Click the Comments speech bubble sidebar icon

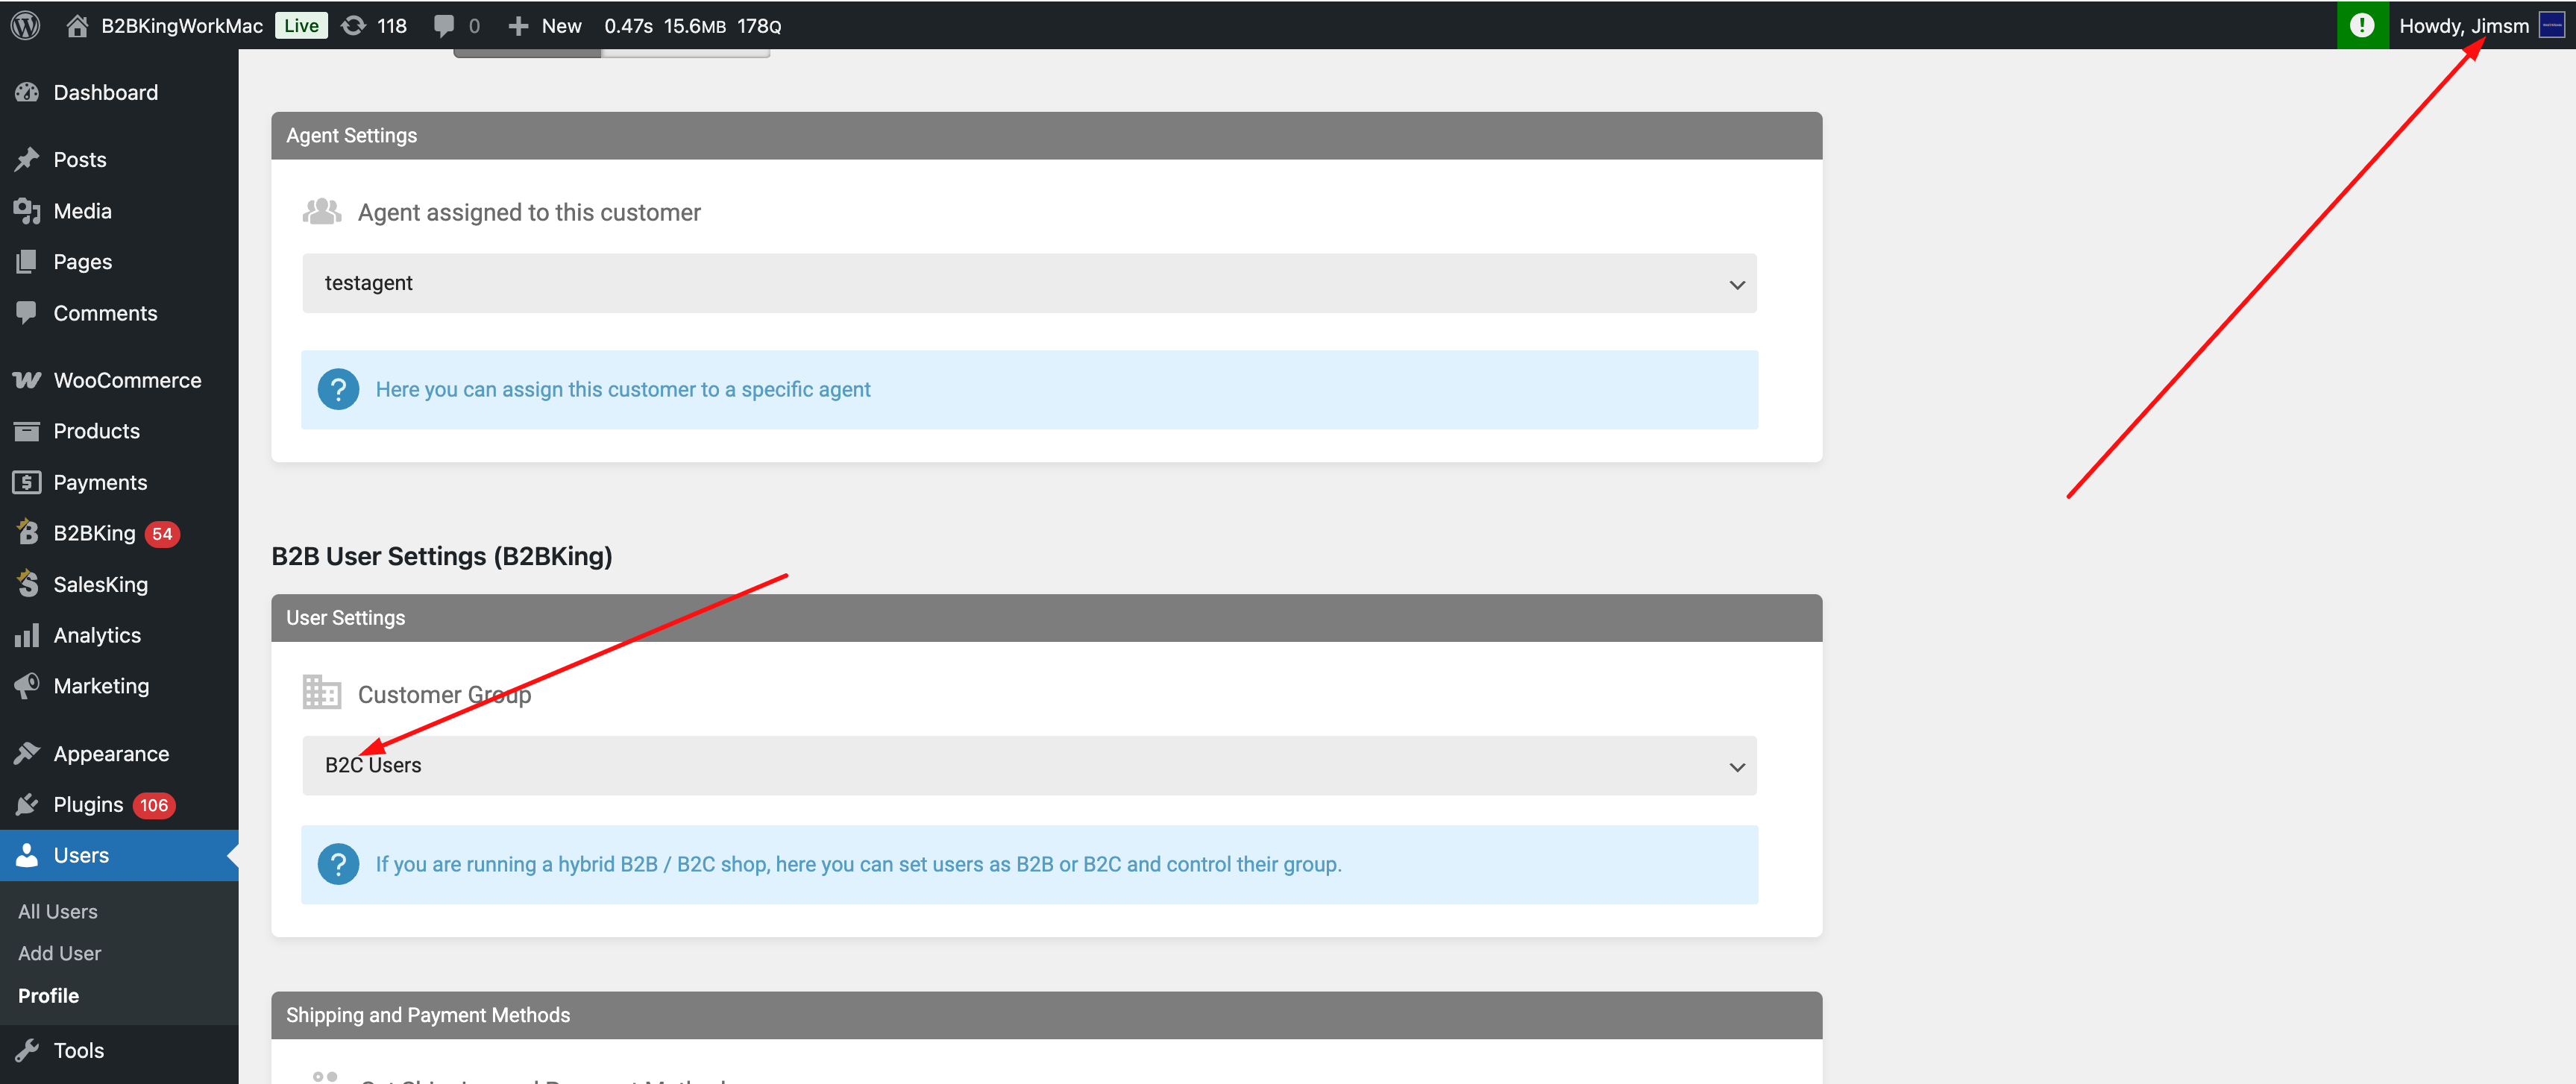point(27,313)
